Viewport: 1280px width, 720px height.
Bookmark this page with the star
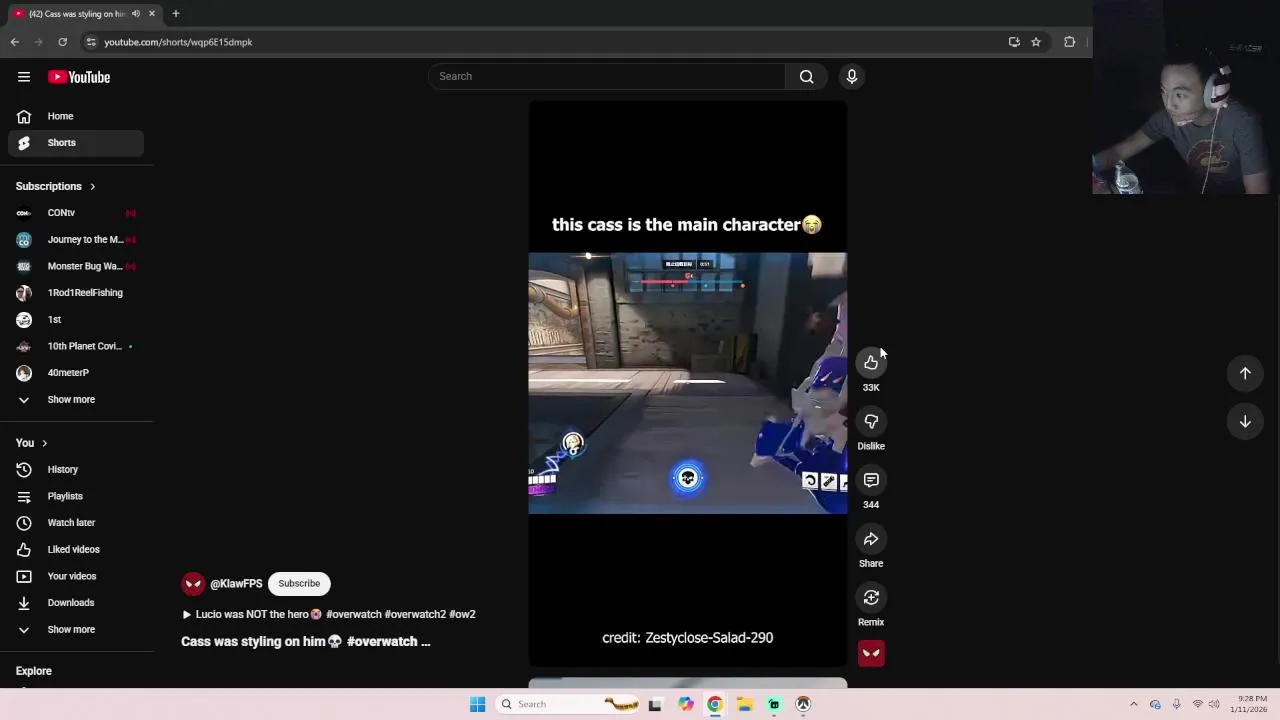tap(1036, 42)
